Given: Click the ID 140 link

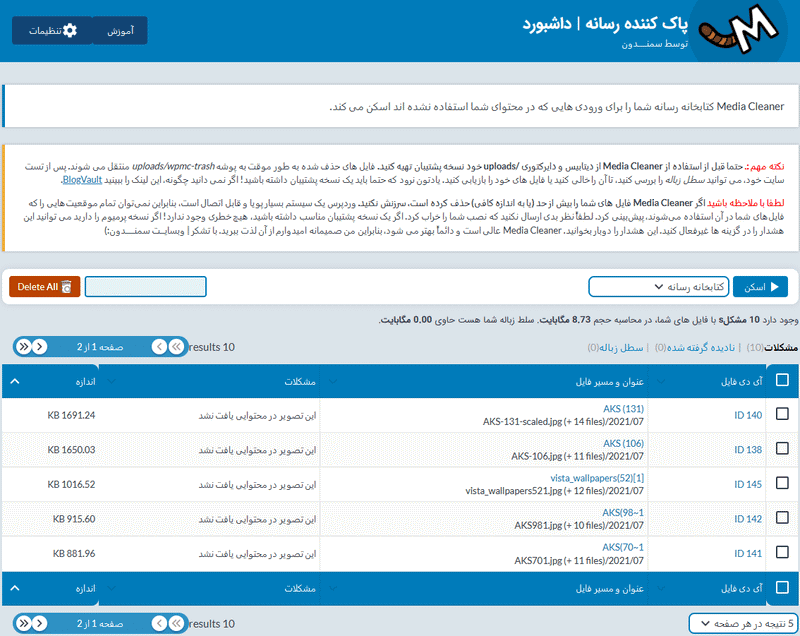Looking at the screenshot, I should 748,415.
